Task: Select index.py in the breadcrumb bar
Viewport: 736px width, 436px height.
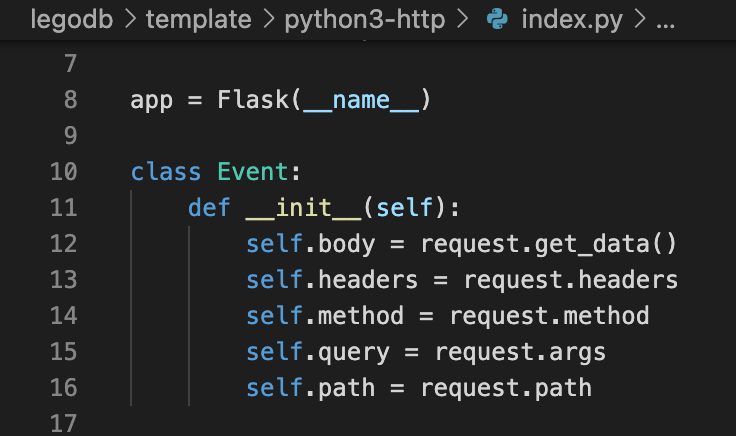Action: click(x=570, y=20)
